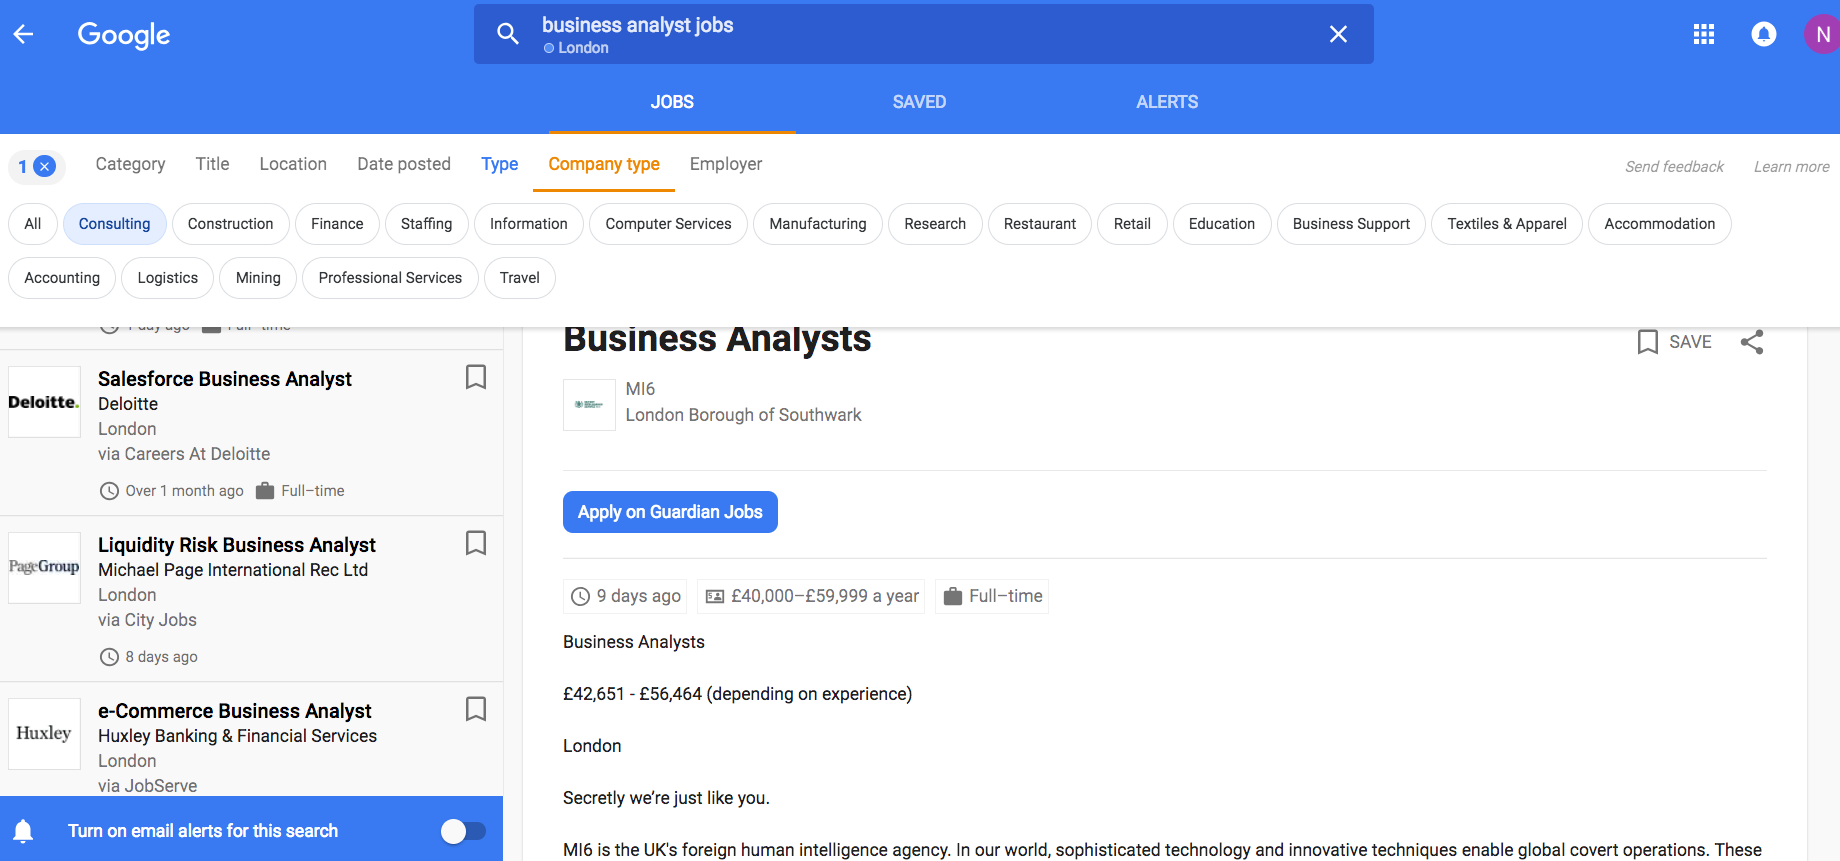
Task: Filter by Education chip
Action: point(1222,224)
